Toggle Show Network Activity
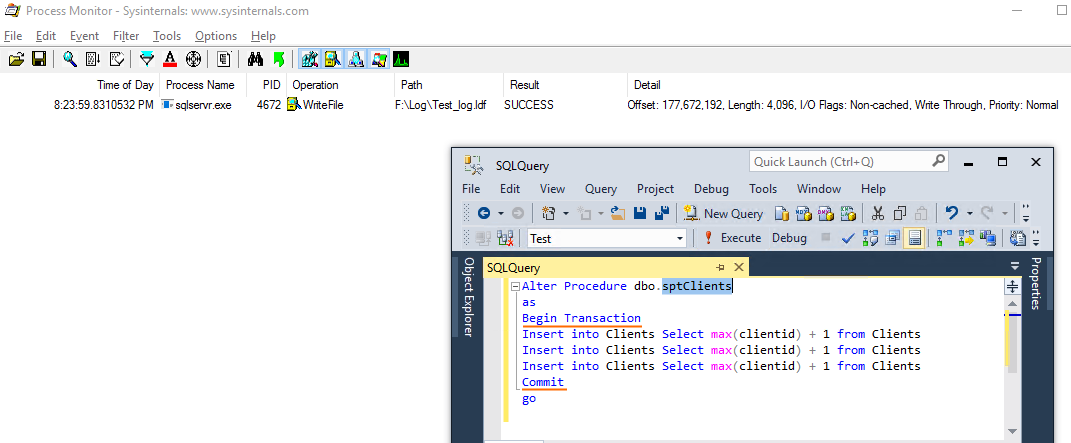Viewport: 1071px width, 443px height. coord(355,59)
